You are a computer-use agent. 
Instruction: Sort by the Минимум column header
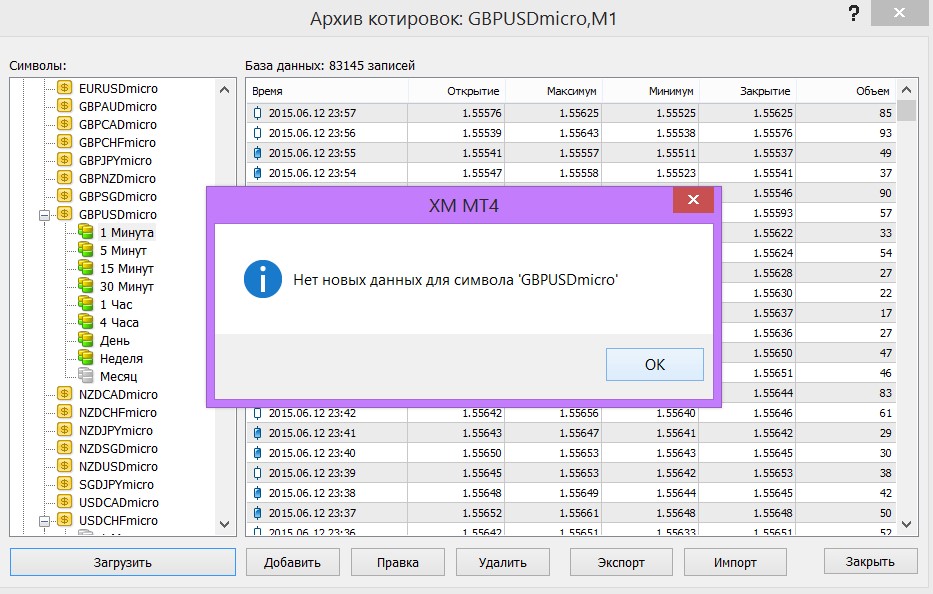(651, 91)
